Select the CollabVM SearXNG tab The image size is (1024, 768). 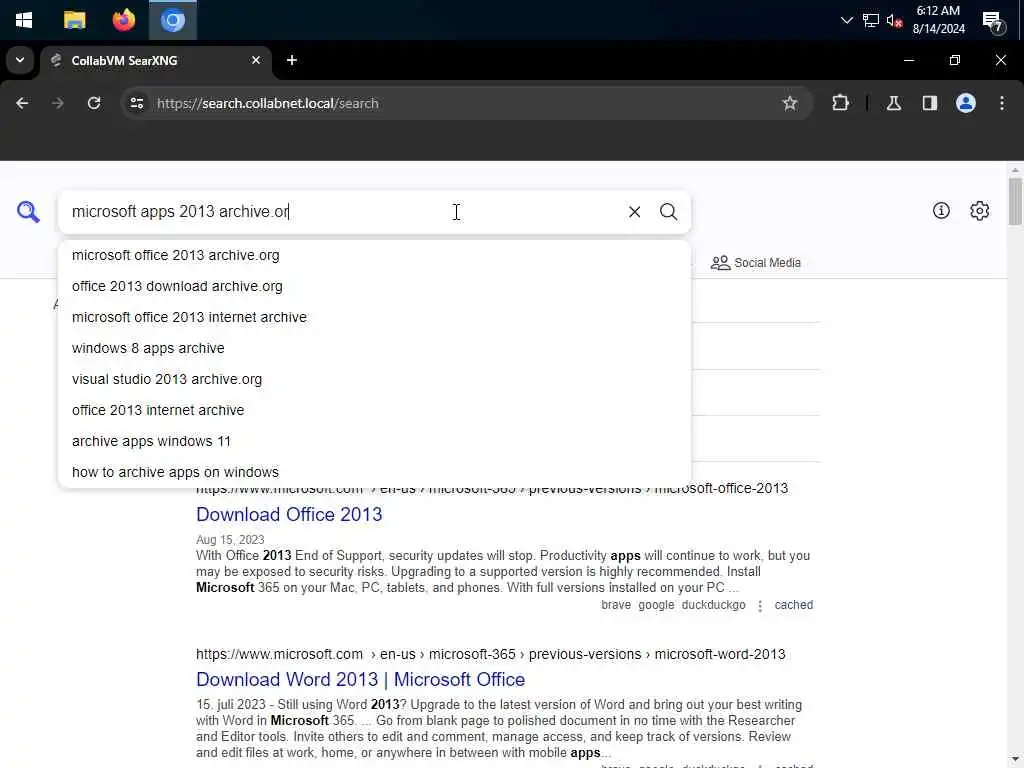pos(155,60)
